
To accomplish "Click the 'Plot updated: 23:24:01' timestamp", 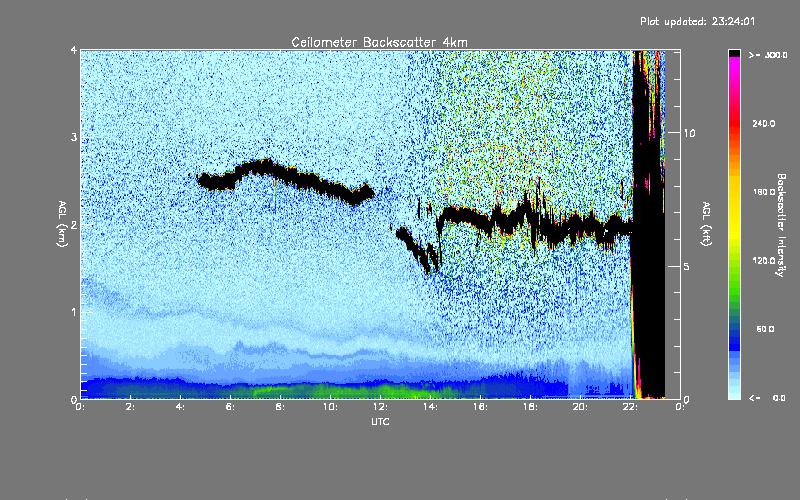I will point(697,21).
